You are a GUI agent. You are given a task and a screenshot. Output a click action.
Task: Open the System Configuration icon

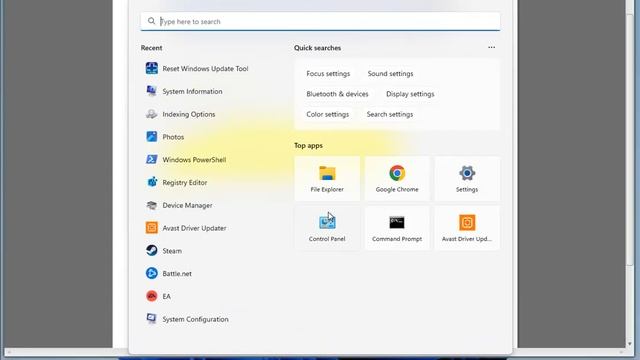pos(151,319)
